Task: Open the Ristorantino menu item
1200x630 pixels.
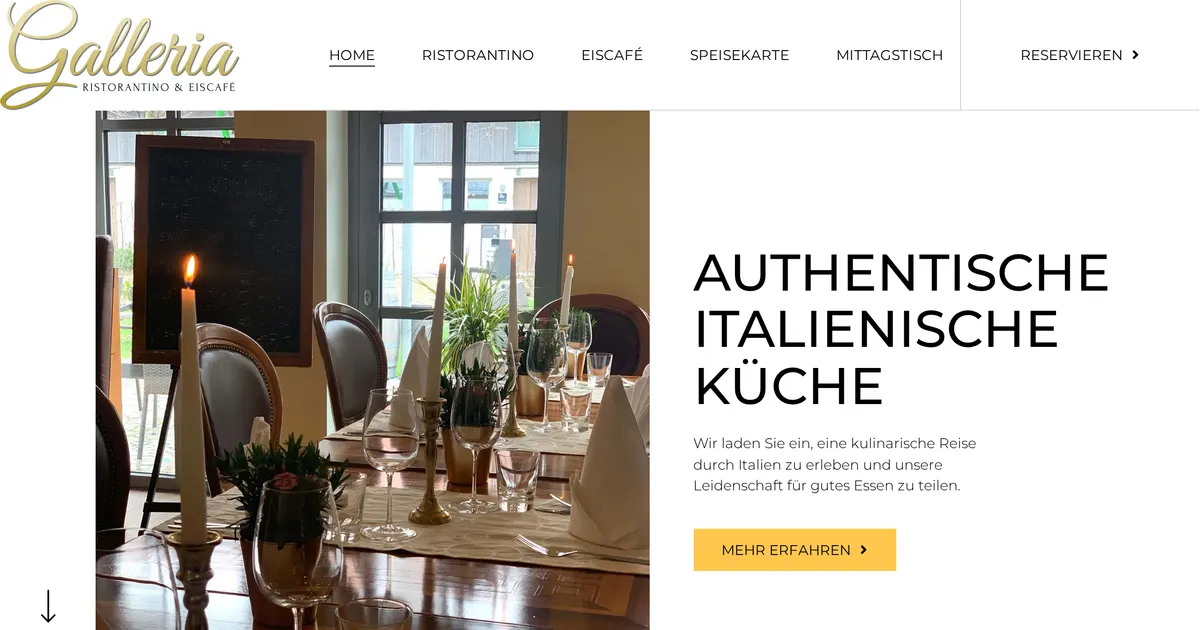Action: tap(478, 55)
